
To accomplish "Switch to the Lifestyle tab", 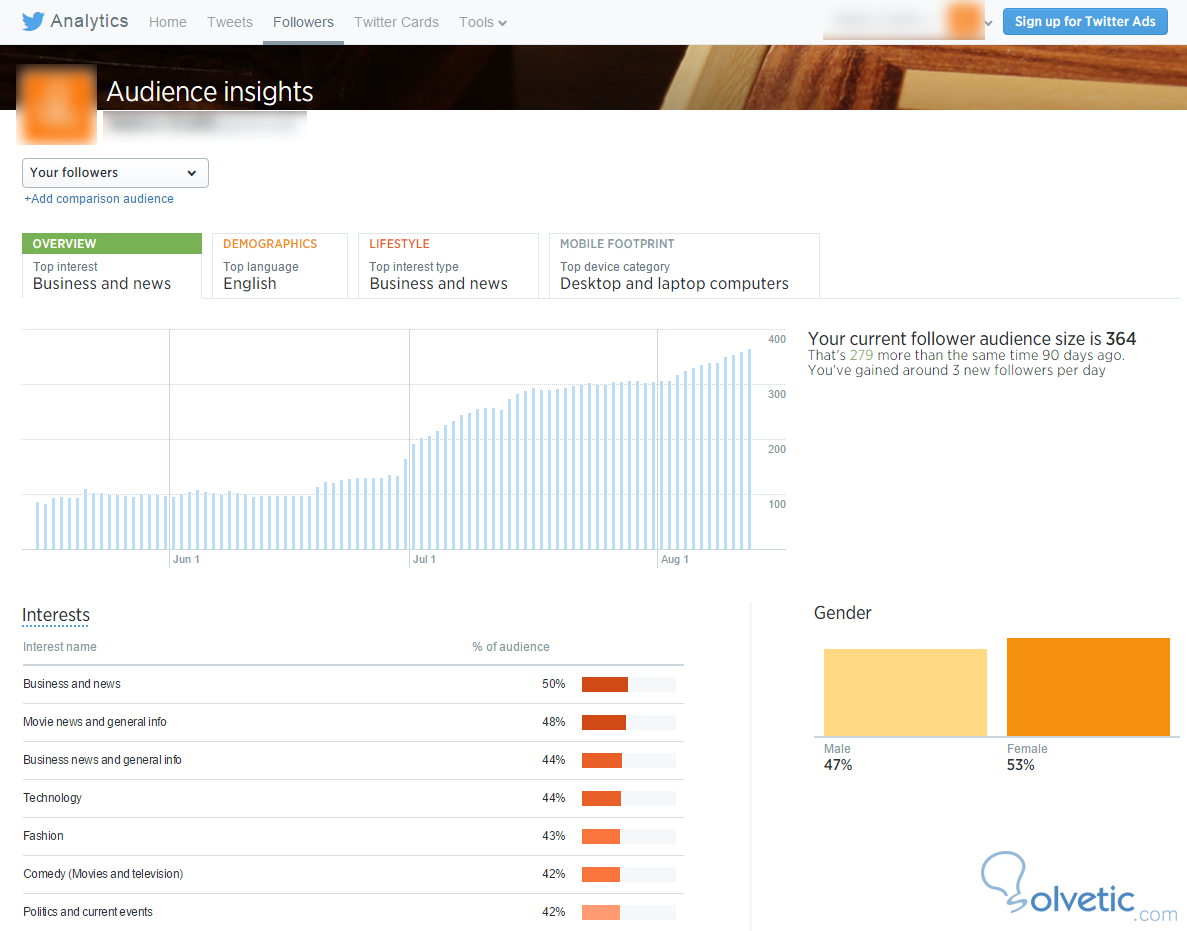I will (x=448, y=265).
